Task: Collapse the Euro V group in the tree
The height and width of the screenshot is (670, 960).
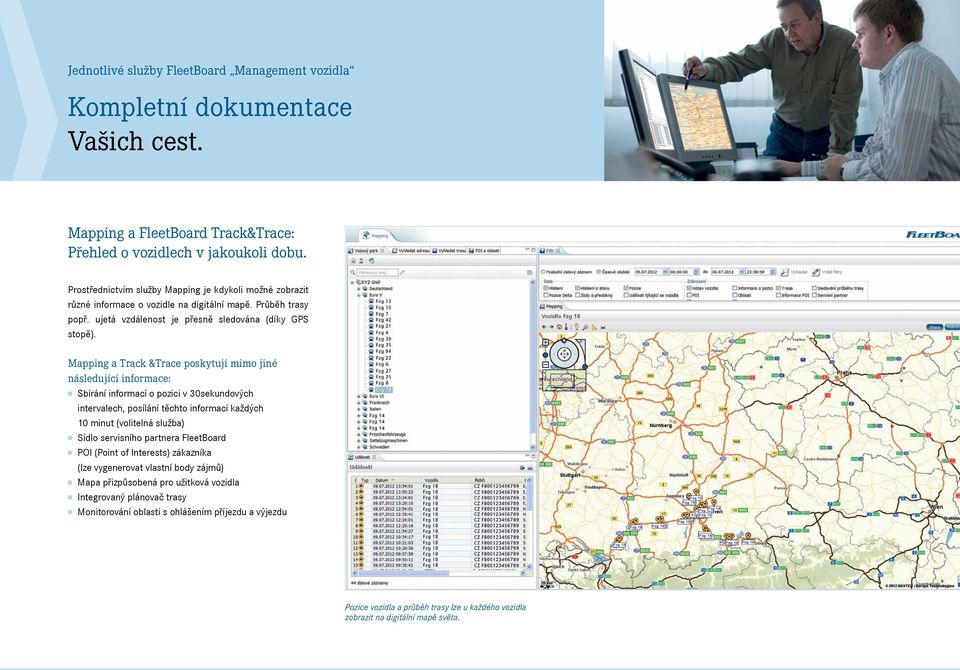Action: pos(359,295)
